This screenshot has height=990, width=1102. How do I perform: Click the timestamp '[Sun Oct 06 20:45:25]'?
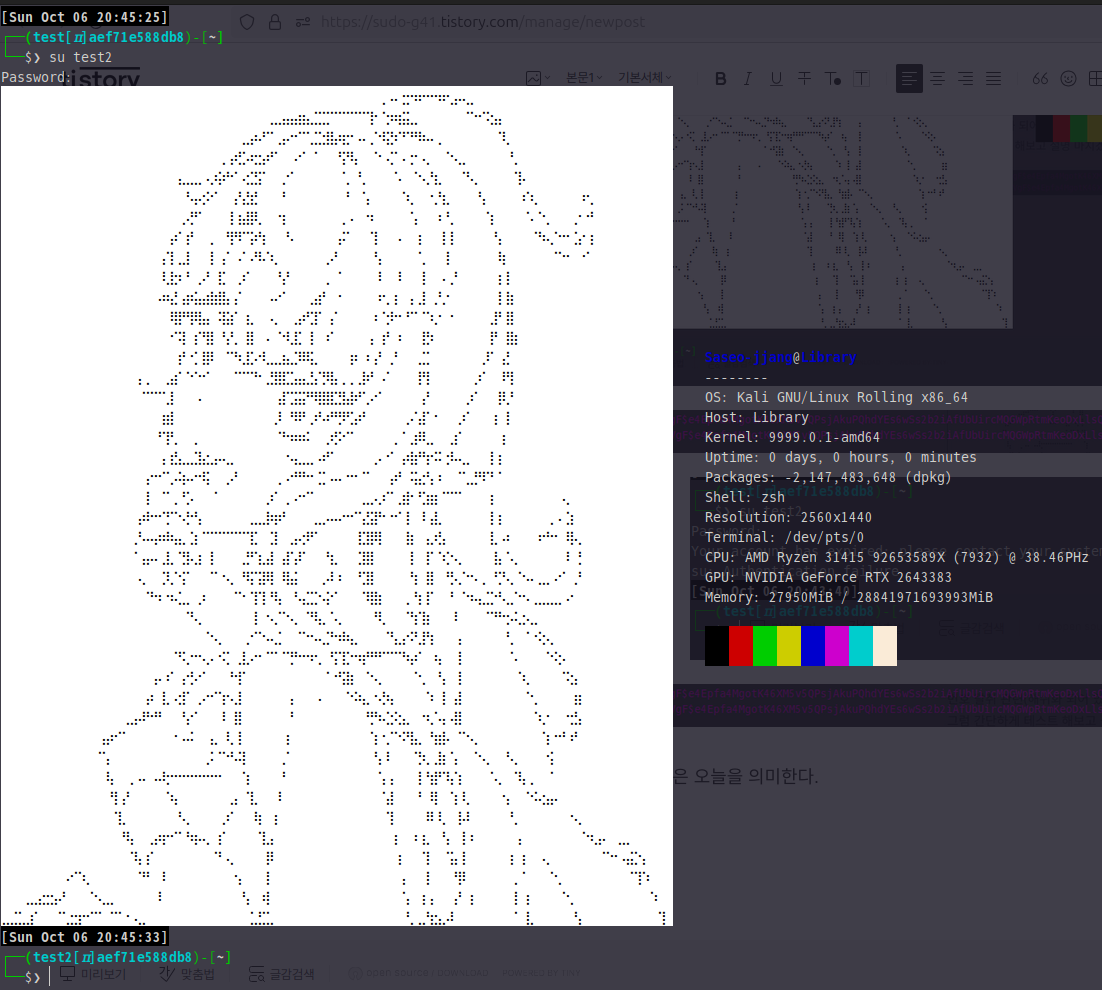coord(85,17)
